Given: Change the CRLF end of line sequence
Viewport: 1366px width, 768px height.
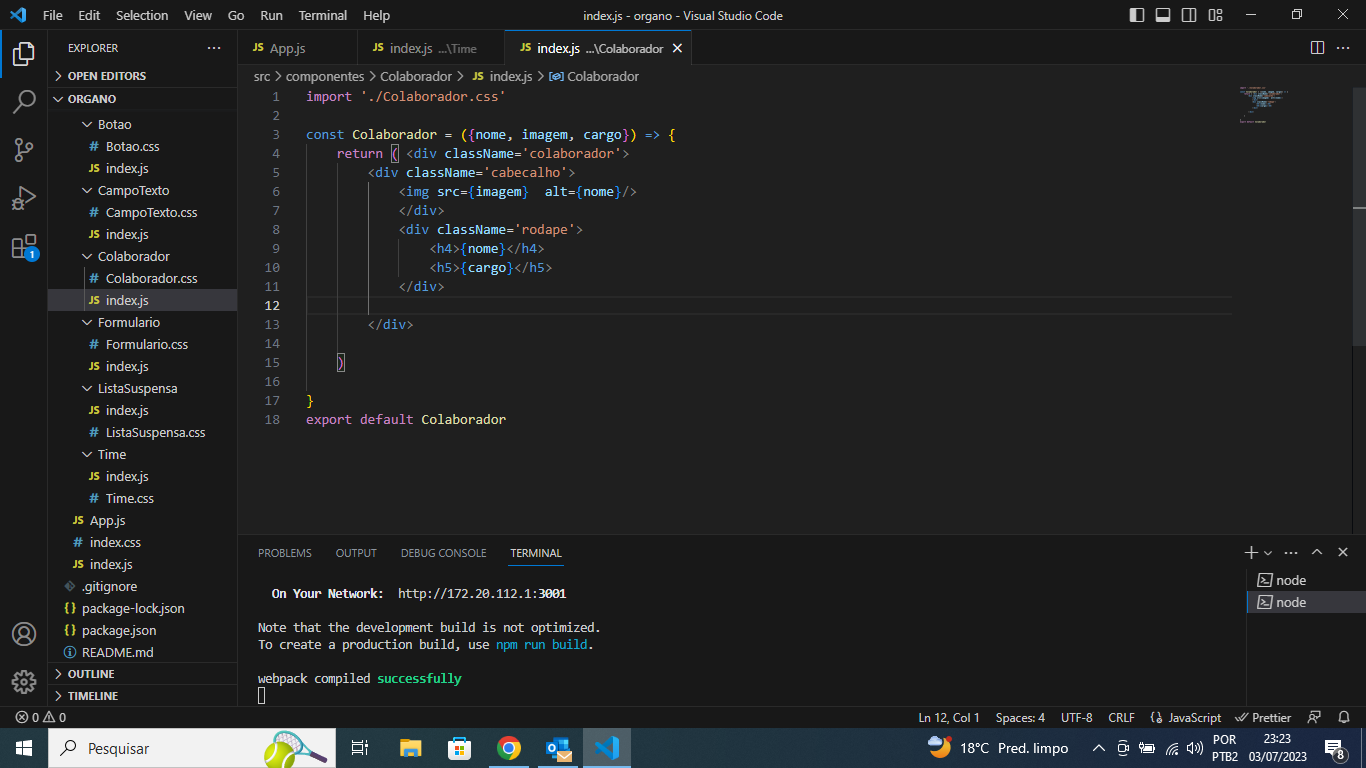Looking at the screenshot, I should (x=1121, y=717).
